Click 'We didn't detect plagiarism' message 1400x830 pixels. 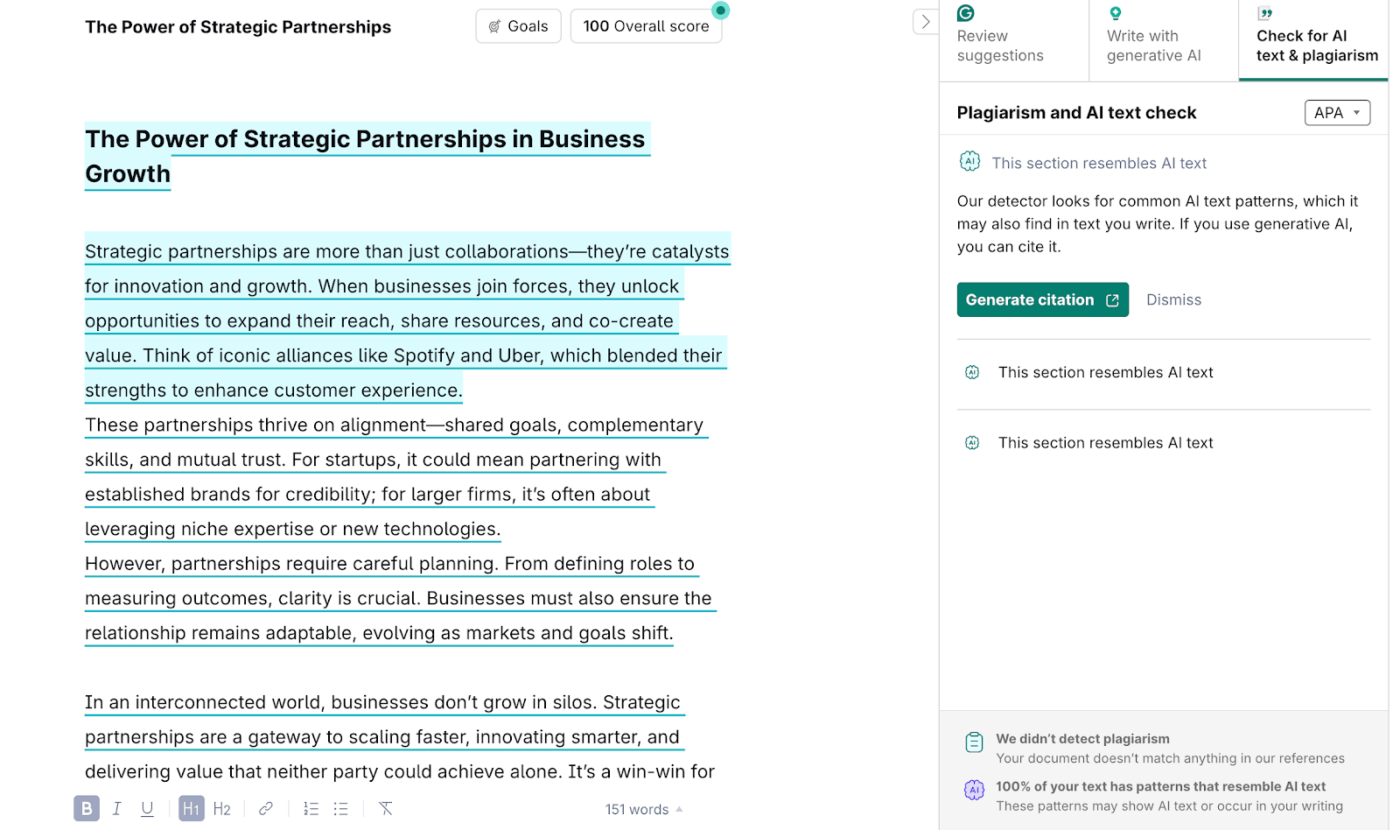click(x=1082, y=739)
